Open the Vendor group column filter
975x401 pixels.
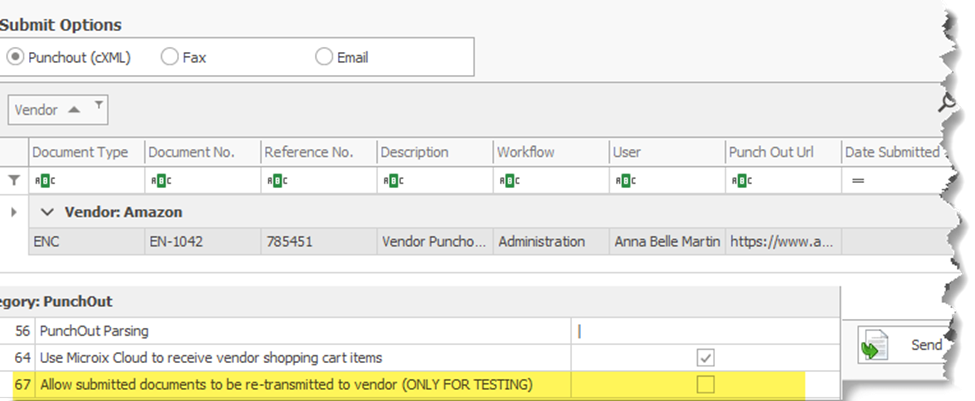(x=98, y=106)
